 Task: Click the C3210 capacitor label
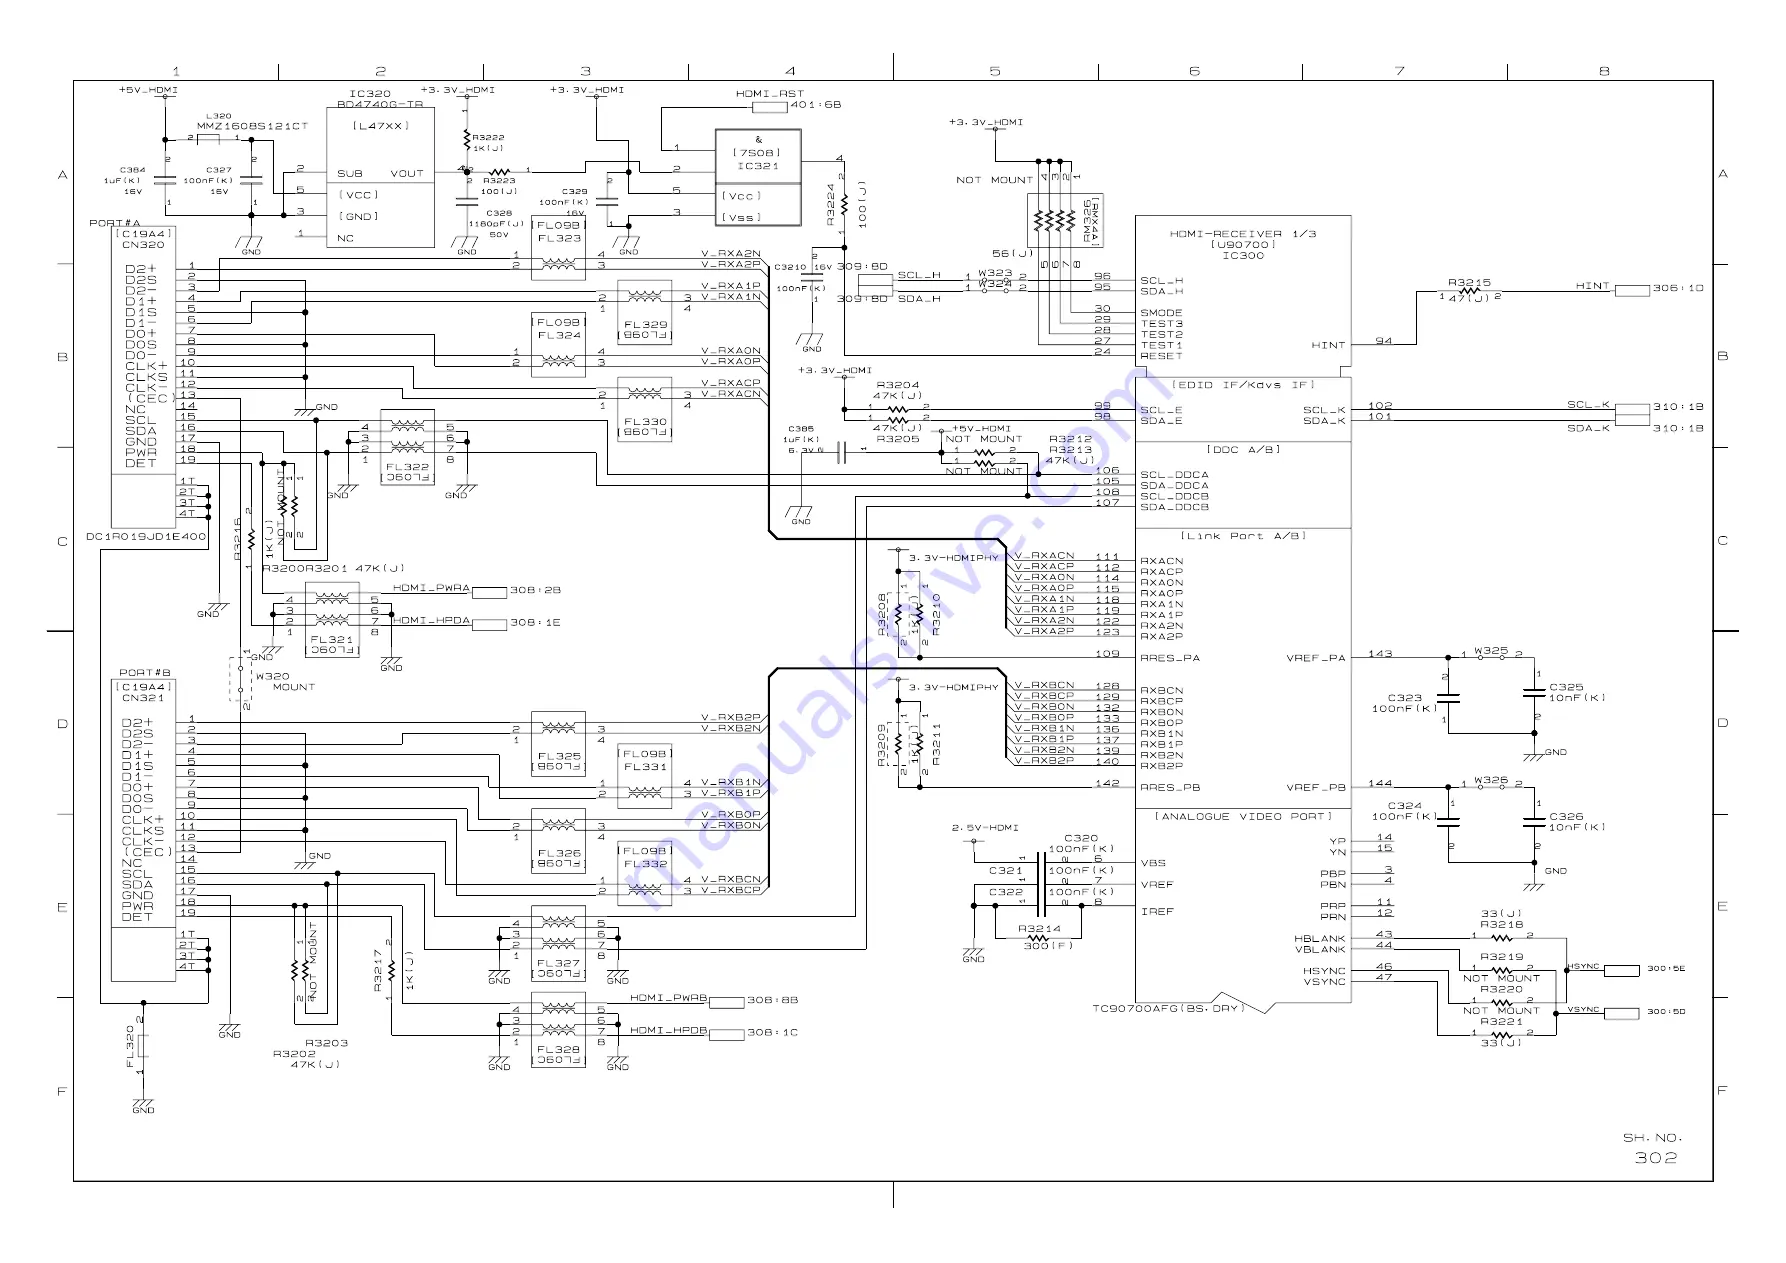790,267
